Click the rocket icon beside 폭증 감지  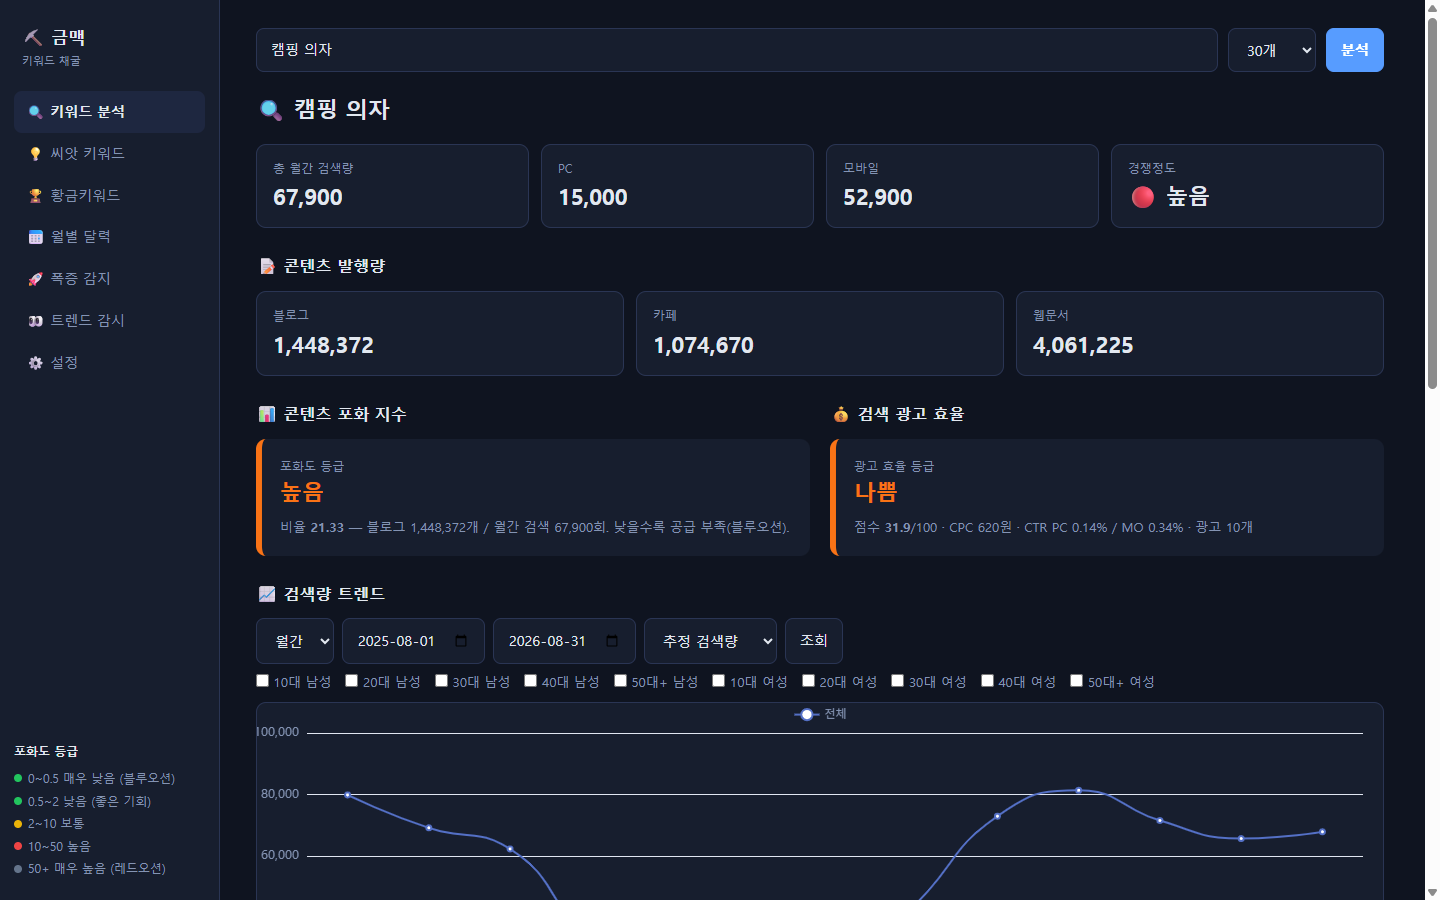coord(35,279)
